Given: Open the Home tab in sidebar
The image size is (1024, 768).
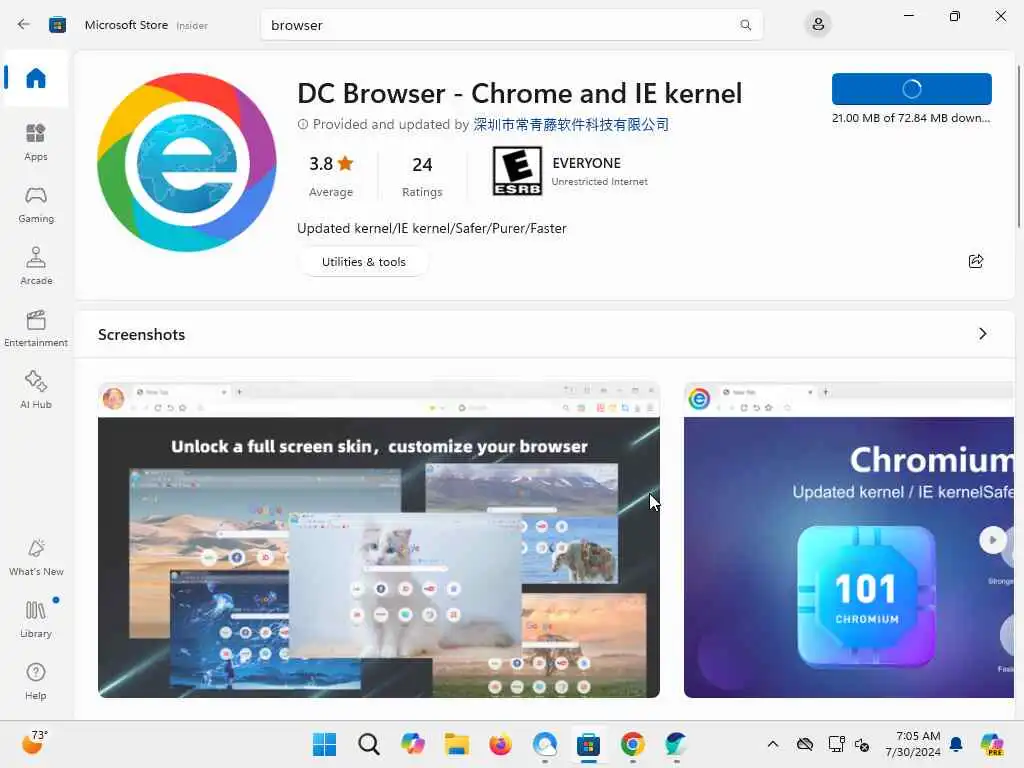Looking at the screenshot, I should [35, 78].
